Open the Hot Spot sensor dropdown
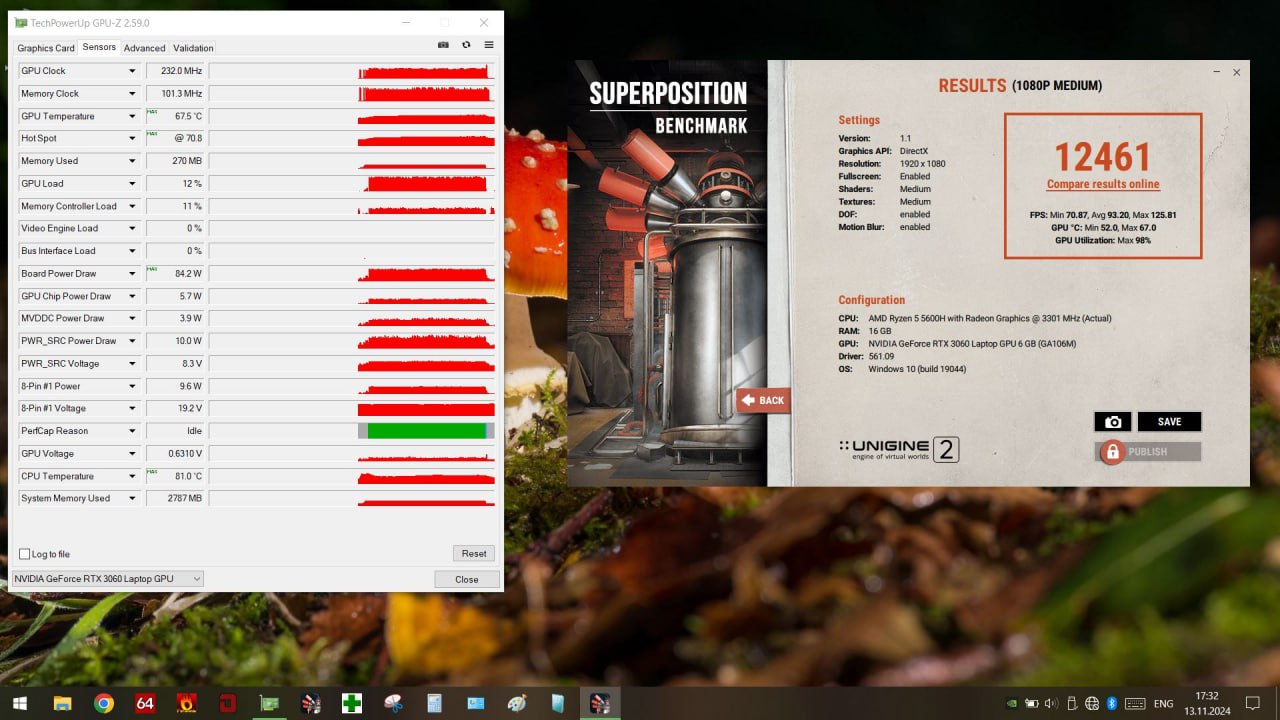This screenshot has width=1280, height=720. click(x=132, y=139)
